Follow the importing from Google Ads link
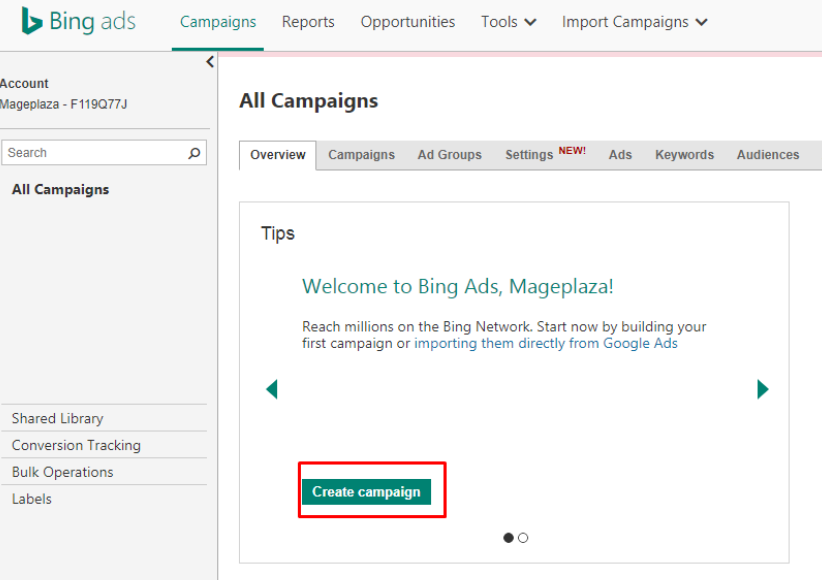 point(546,343)
